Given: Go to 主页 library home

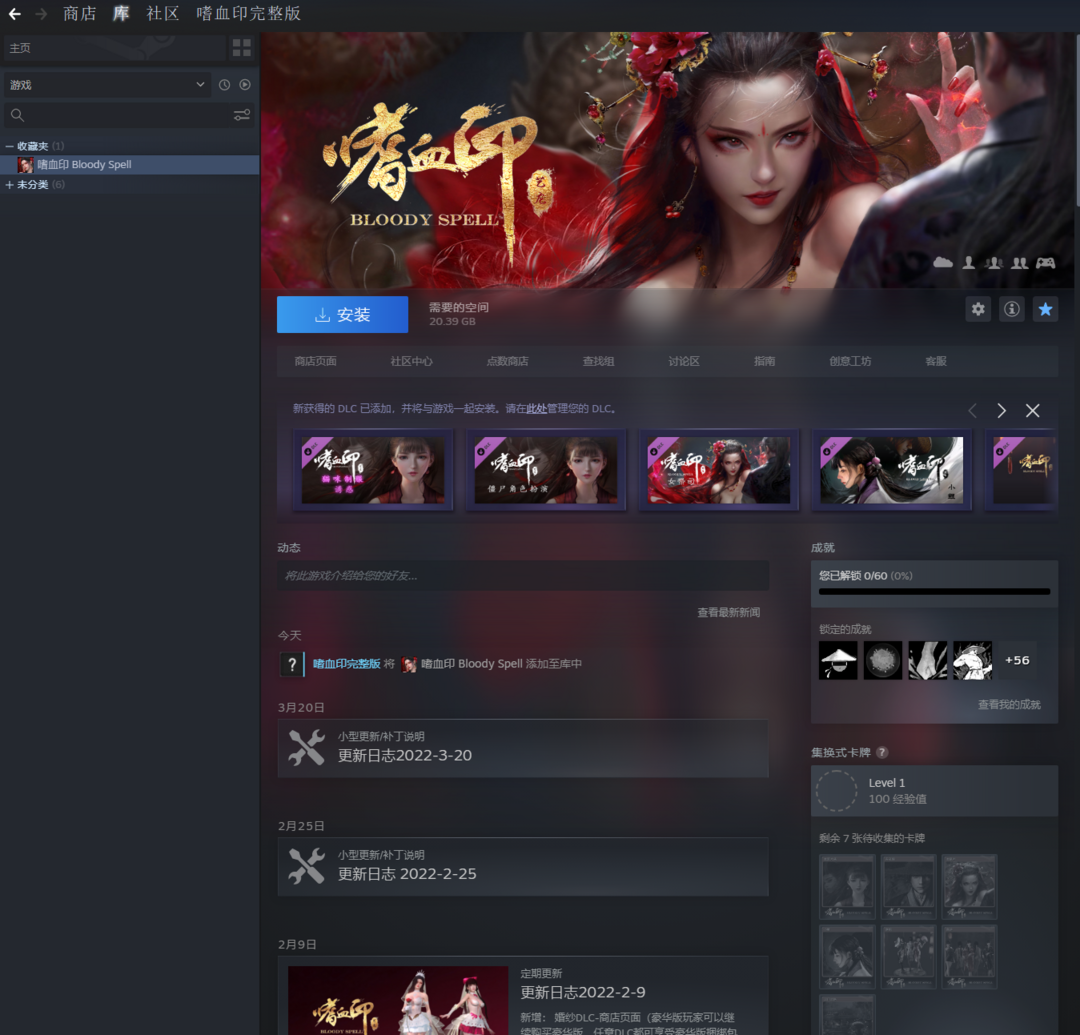Looking at the screenshot, I should pyautogui.click(x=115, y=48).
